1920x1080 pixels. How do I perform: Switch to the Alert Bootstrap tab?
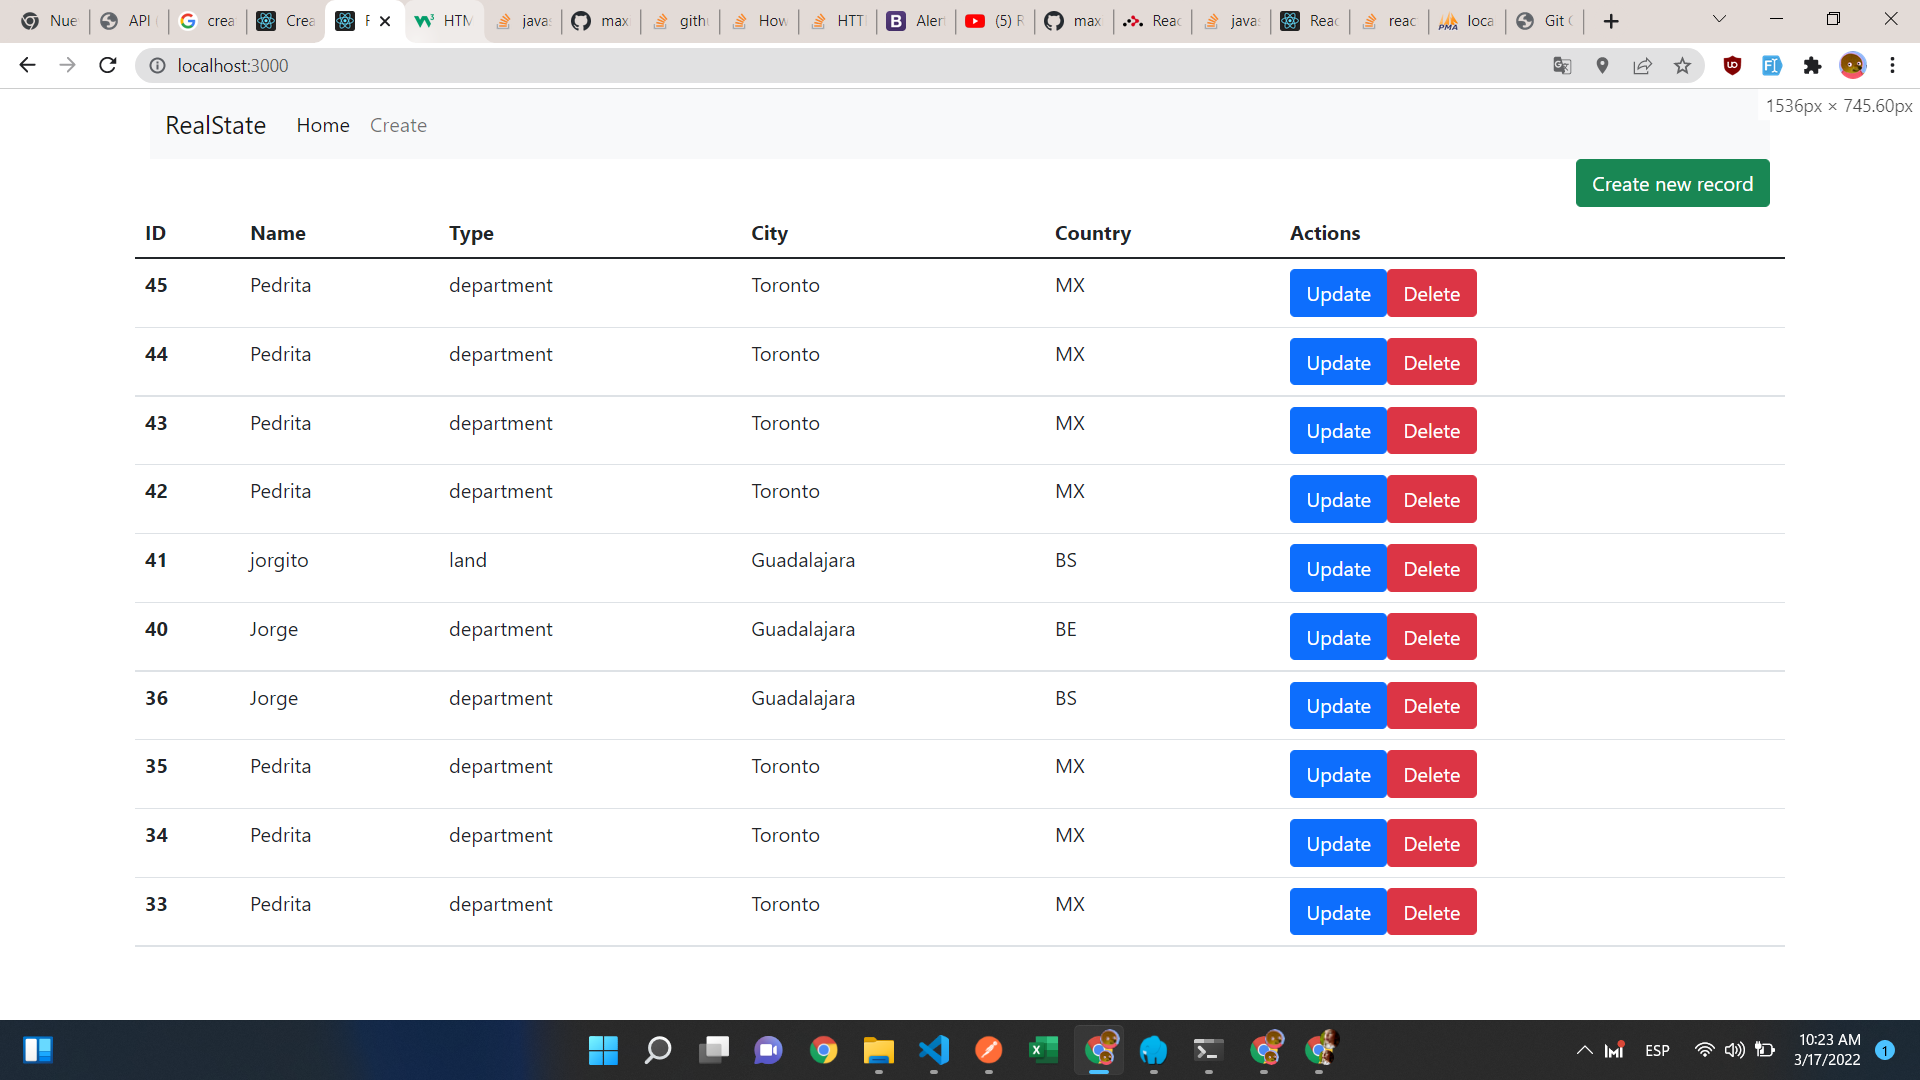click(915, 21)
